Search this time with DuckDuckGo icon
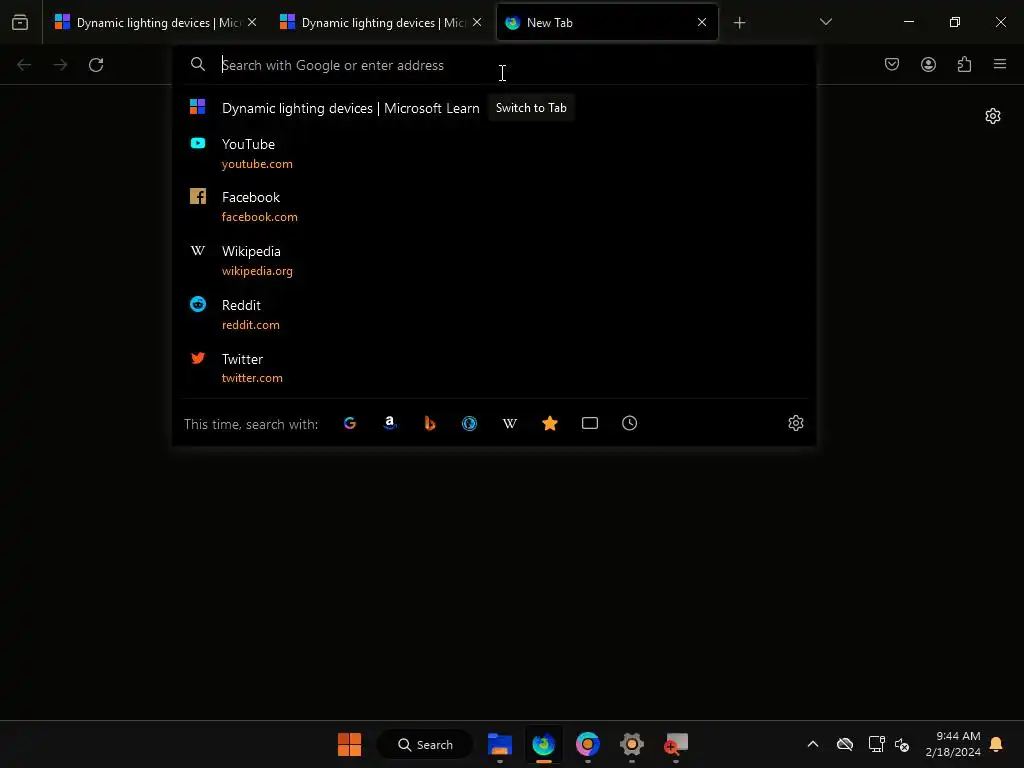 click(470, 423)
